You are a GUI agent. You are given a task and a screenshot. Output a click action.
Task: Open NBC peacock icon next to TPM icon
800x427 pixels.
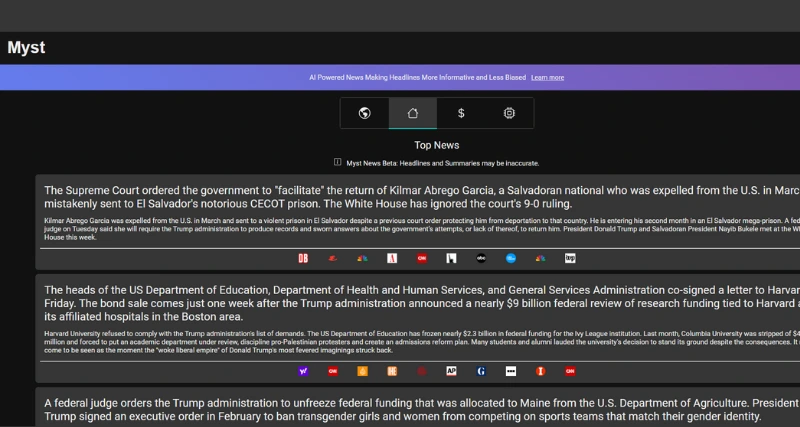pyautogui.click(x=540, y=259)
